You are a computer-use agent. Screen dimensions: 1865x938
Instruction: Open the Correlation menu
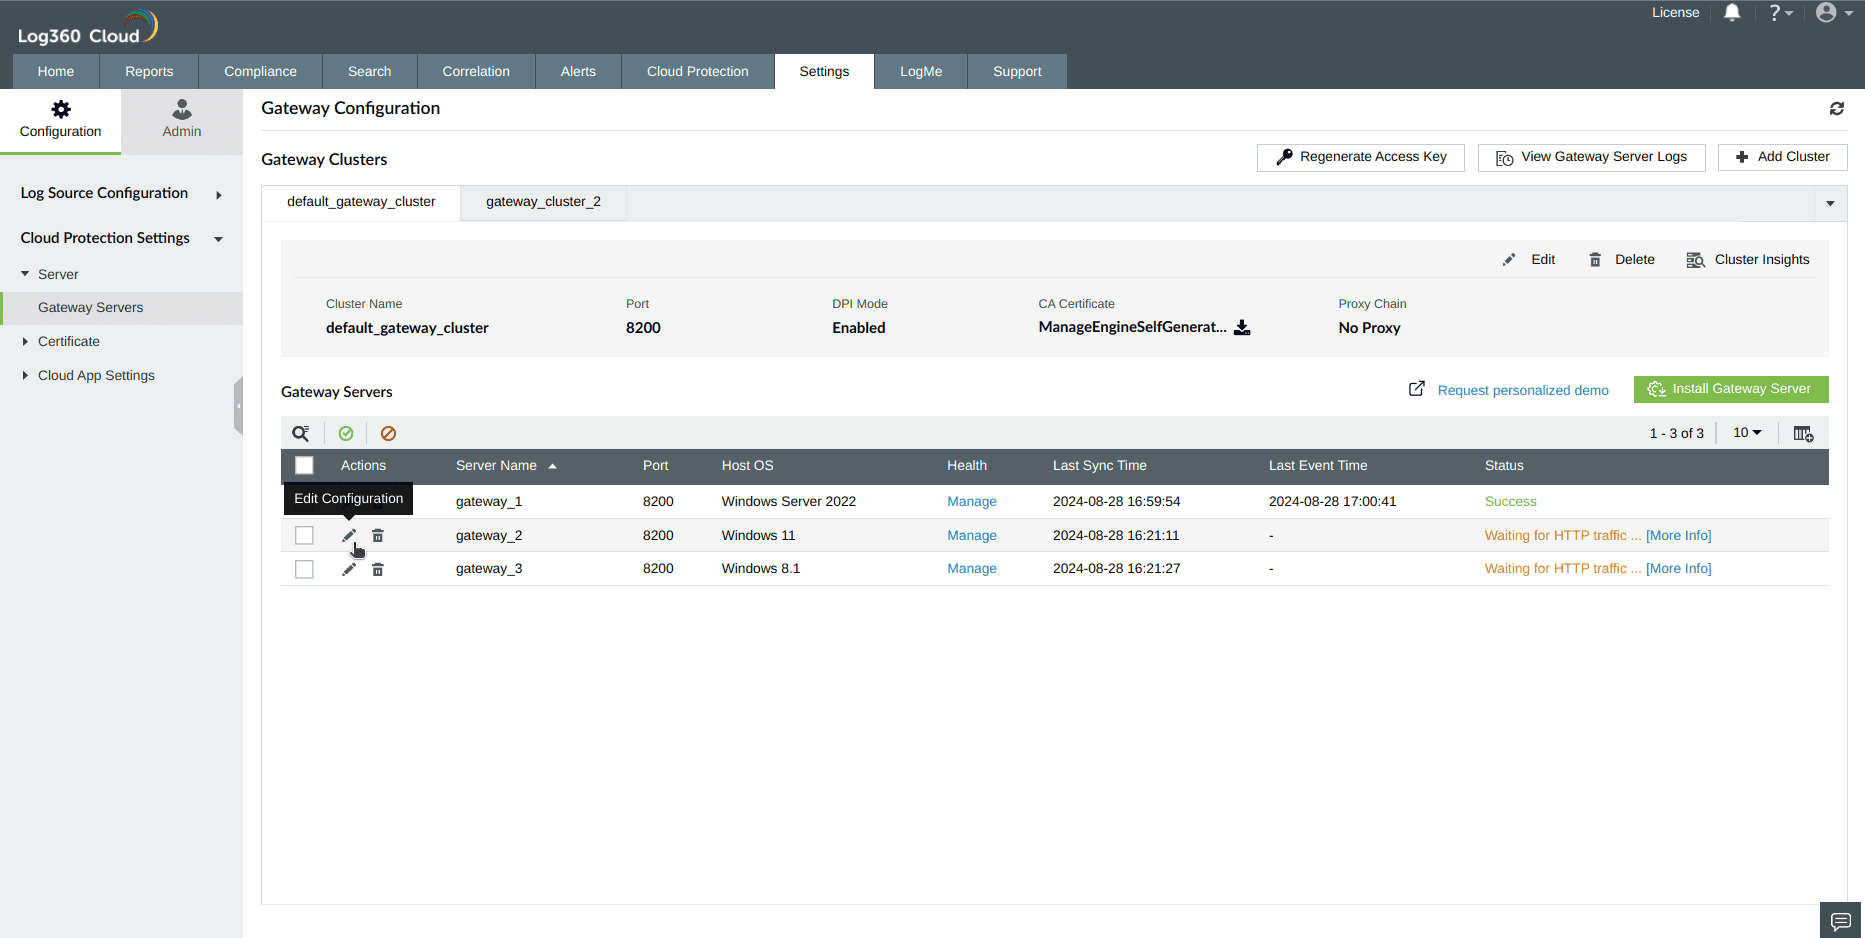point(476,71)
